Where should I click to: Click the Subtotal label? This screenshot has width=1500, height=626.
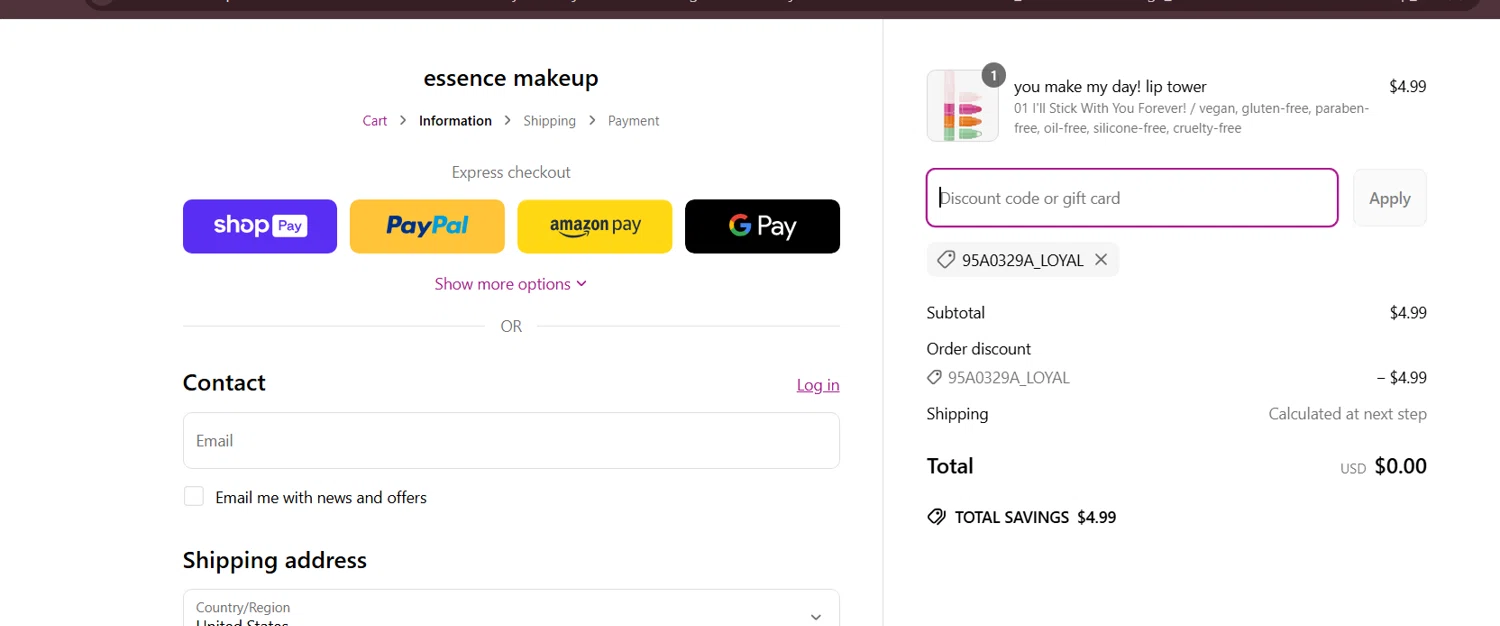click(x=956, y=313)
